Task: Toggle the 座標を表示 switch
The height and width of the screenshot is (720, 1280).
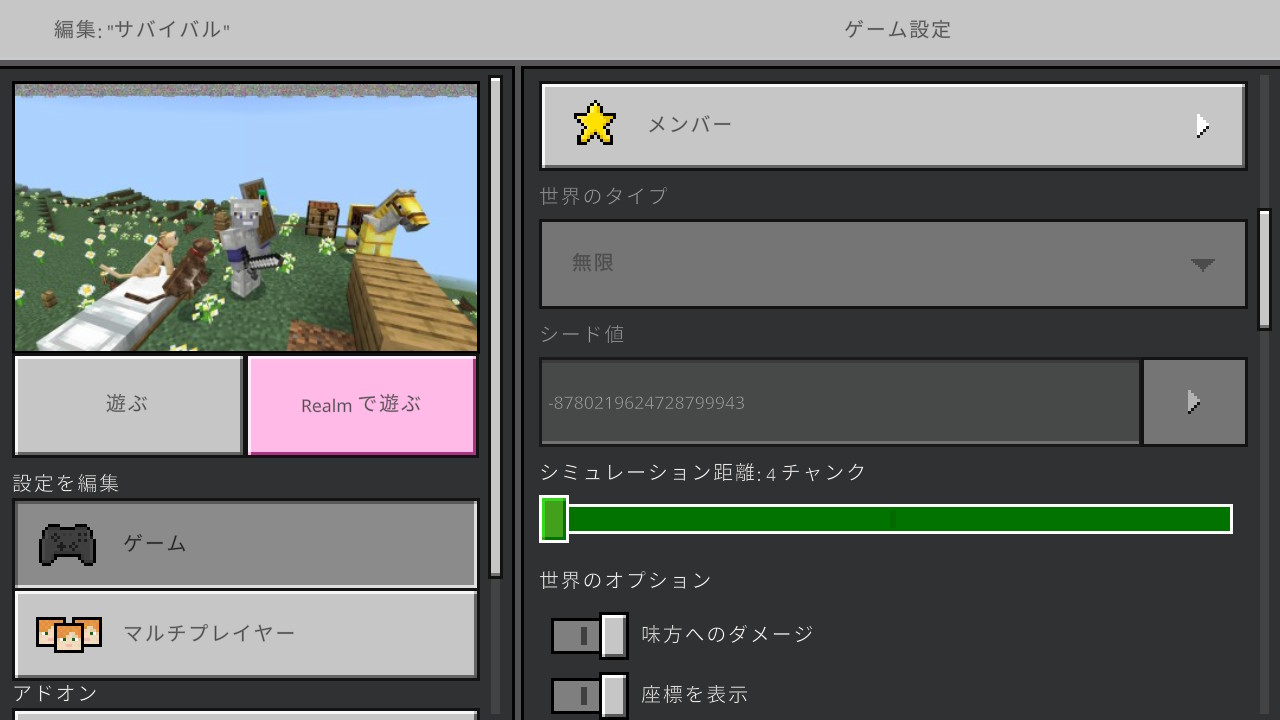Action: 589,696
